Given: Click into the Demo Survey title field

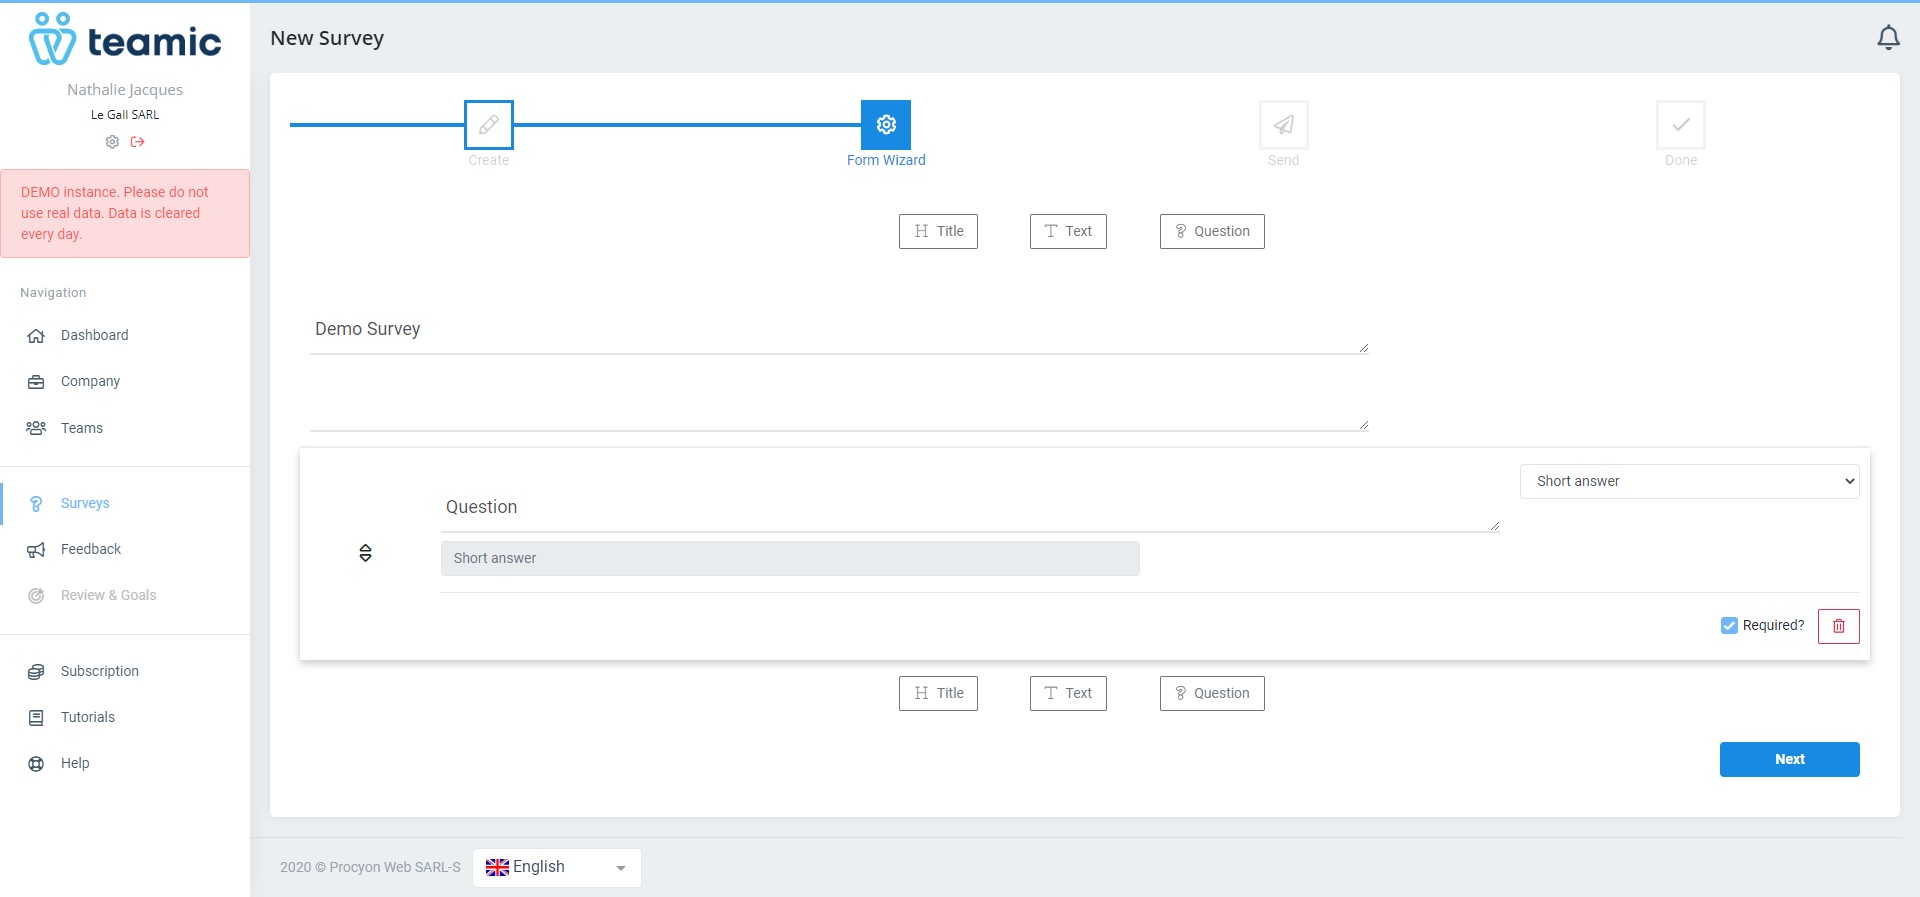Looking at the screenshot, I should (x=839, y=330).
